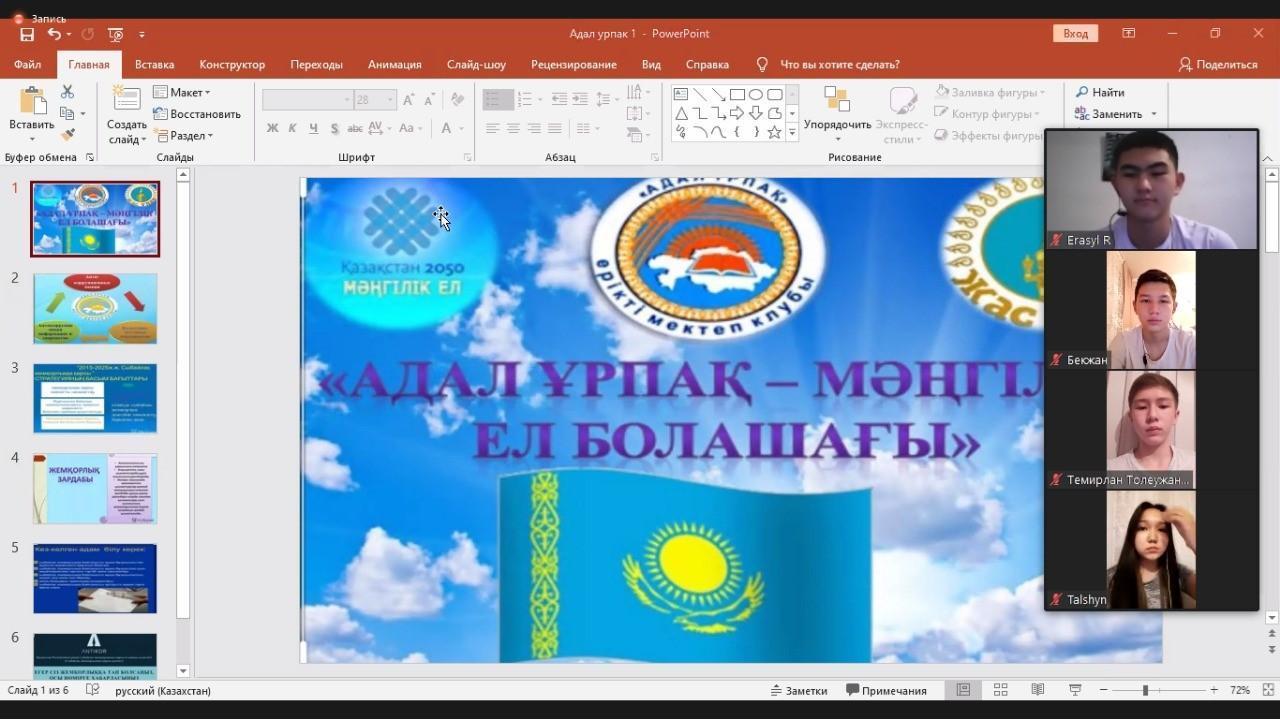Image resolution: width=1280 pixels, height=720 pixels.
Task: Switch to the Анимация tab
Action: click(394, 64)
